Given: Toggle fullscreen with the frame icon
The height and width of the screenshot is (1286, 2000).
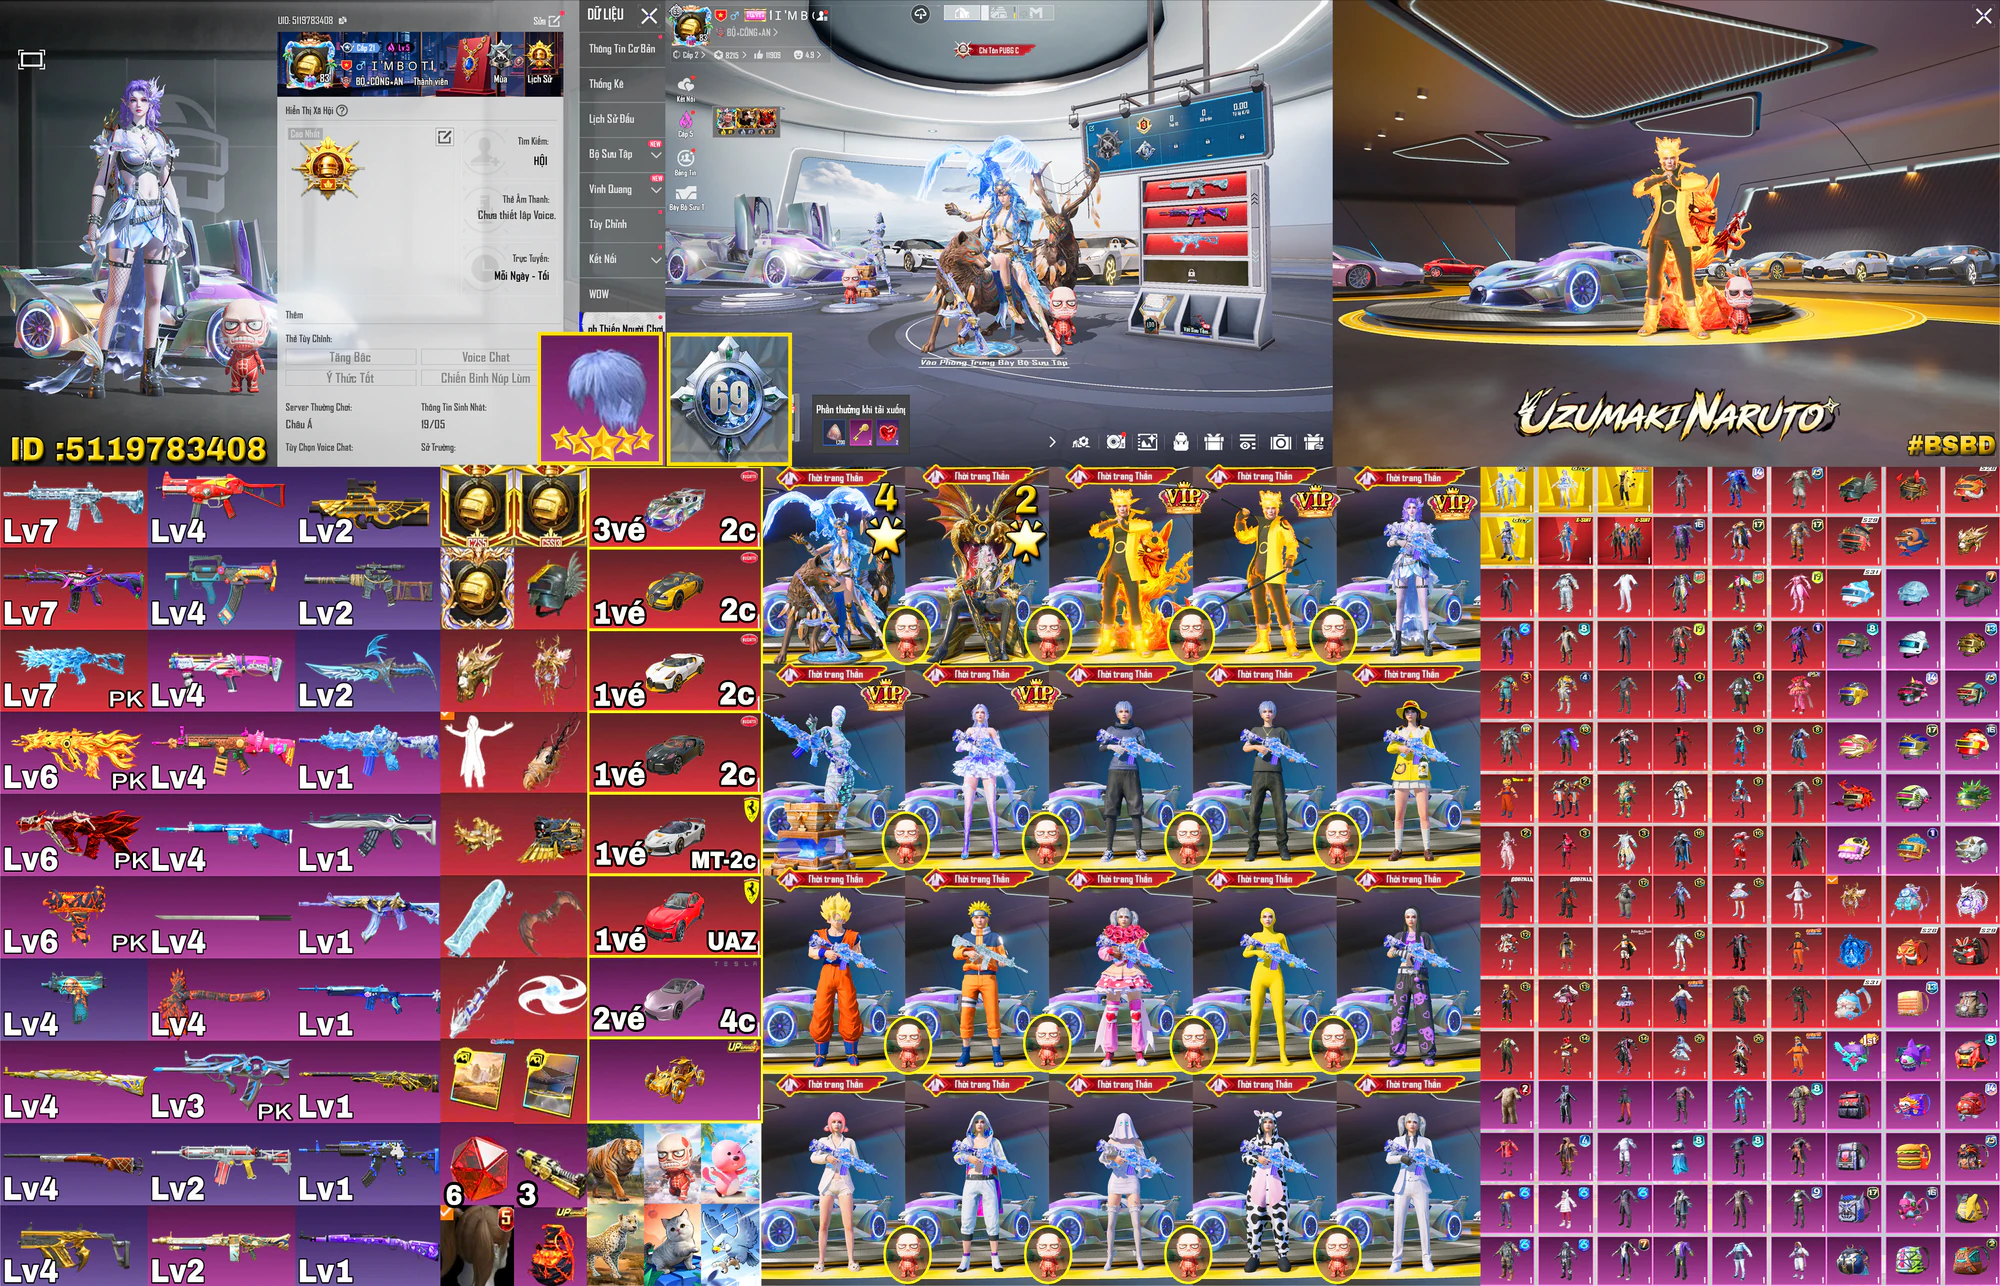Looking at the screenshot, I should click(31, 60).
